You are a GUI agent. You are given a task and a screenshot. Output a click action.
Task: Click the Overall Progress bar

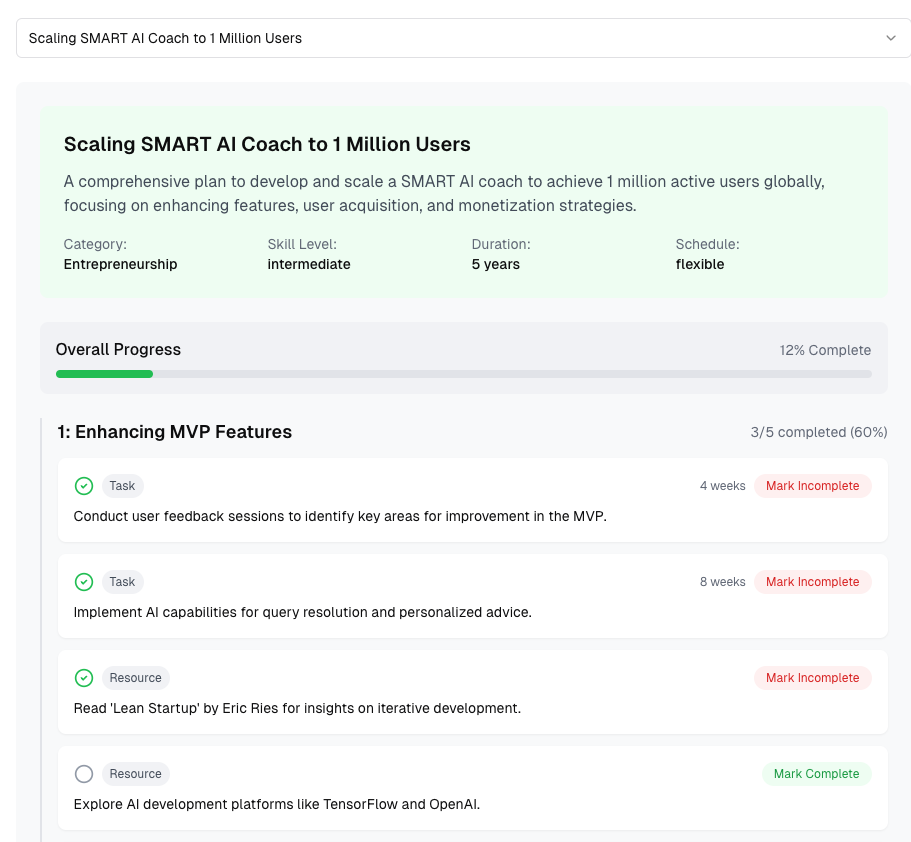click(463, 374)
